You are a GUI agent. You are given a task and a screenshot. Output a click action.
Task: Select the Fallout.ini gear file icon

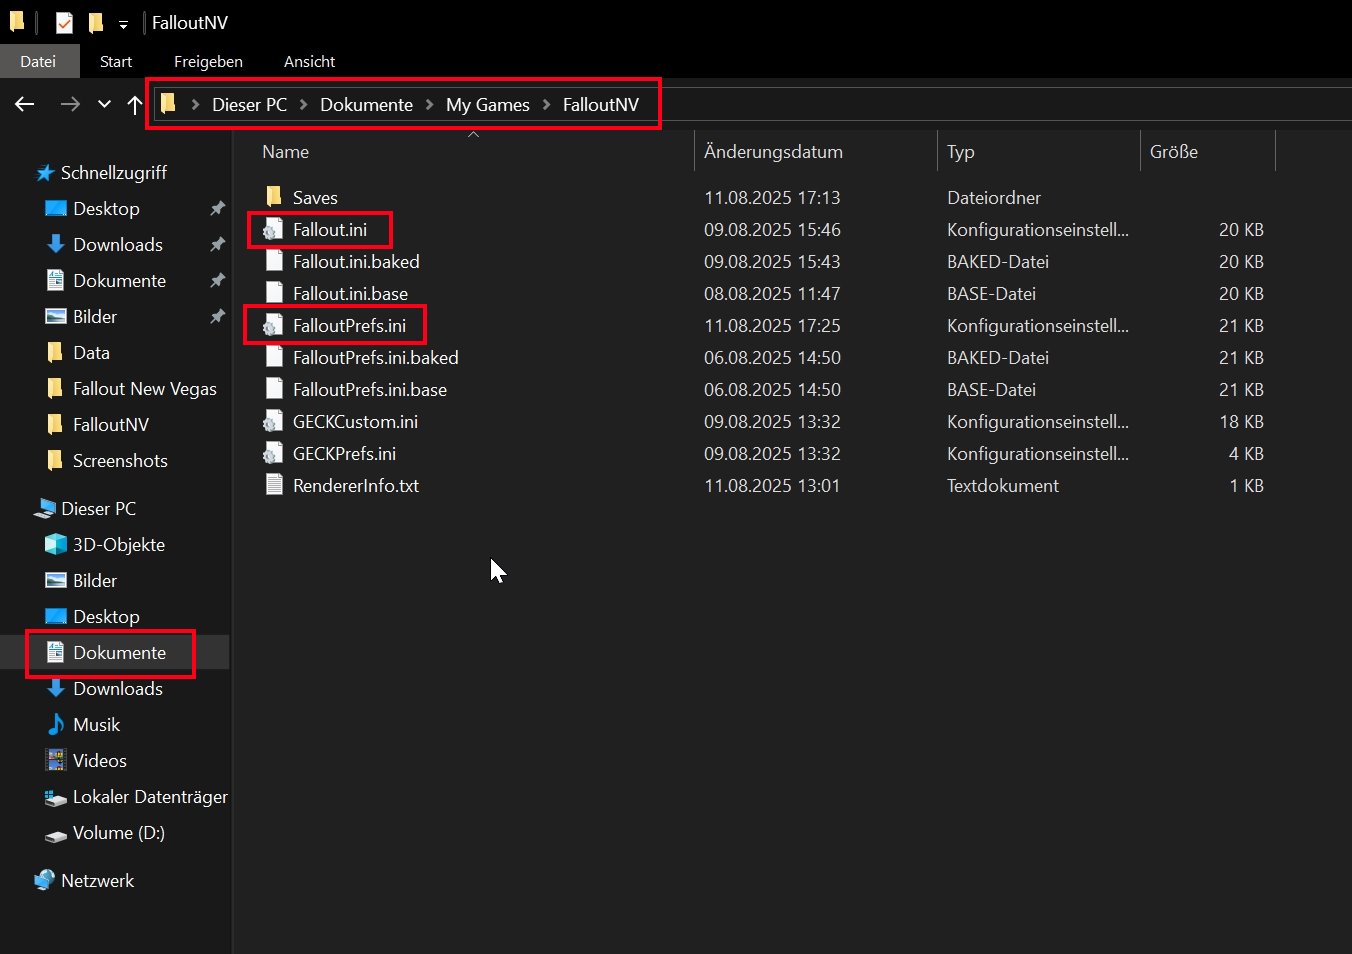[273, 230]
